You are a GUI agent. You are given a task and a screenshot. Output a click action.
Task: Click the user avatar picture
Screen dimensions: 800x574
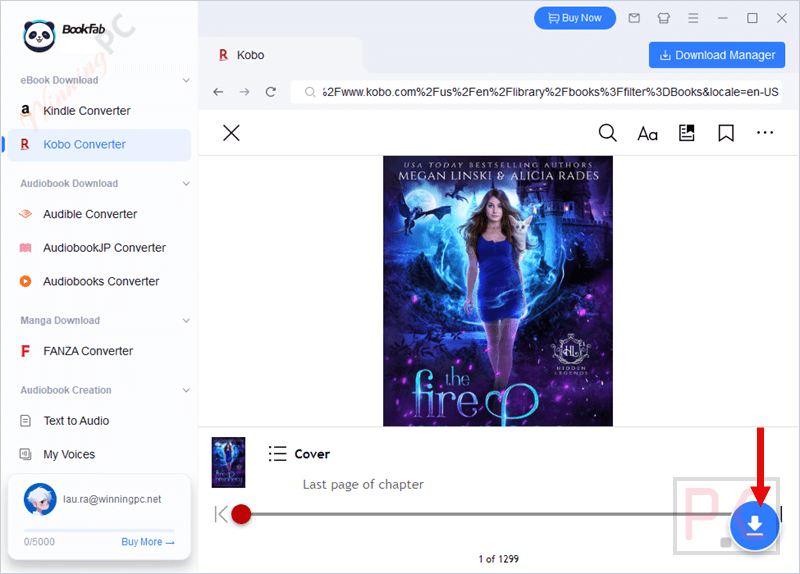[x=40, y=500]
